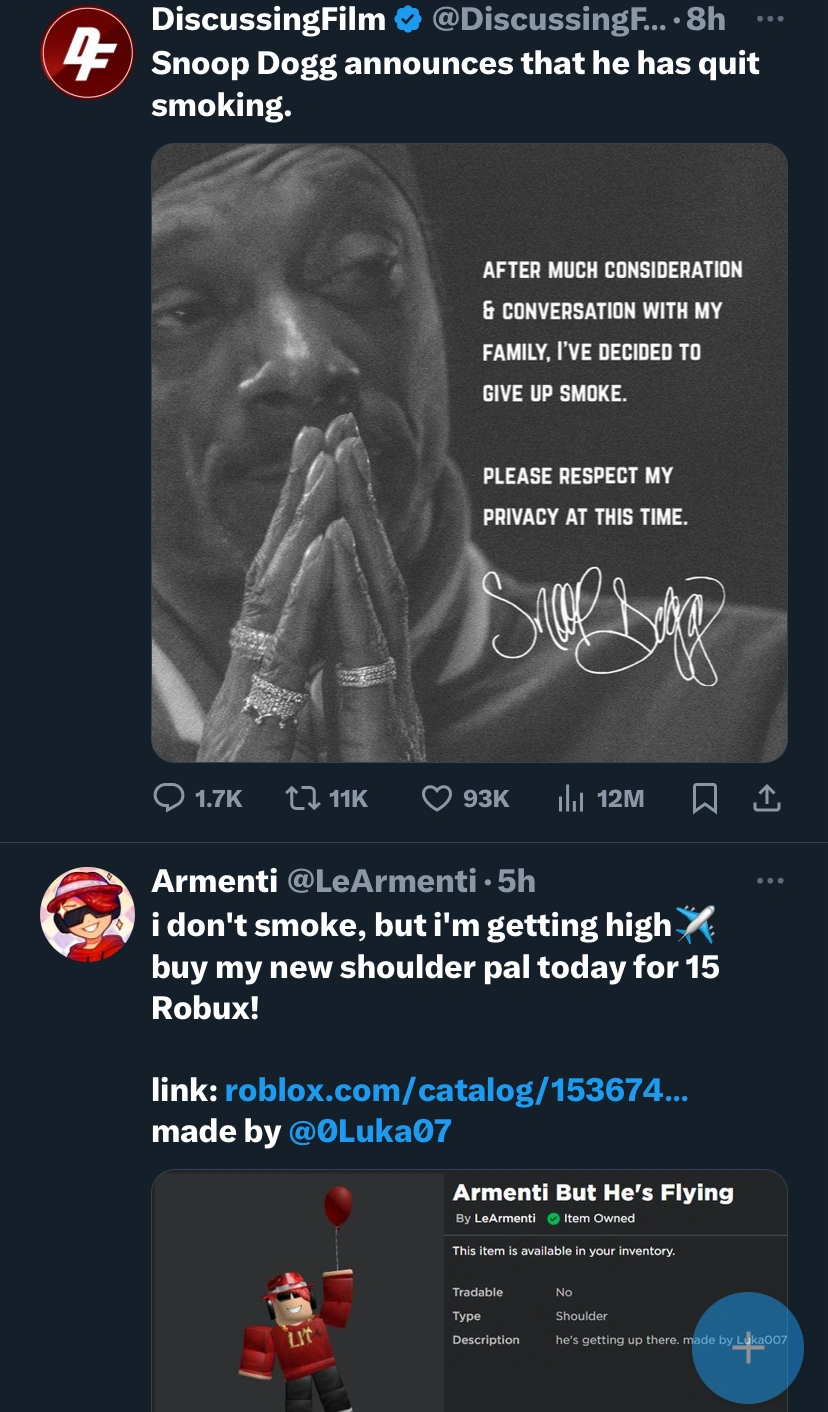Open more options for DiscussingFilm tweet

pos(770,19)
